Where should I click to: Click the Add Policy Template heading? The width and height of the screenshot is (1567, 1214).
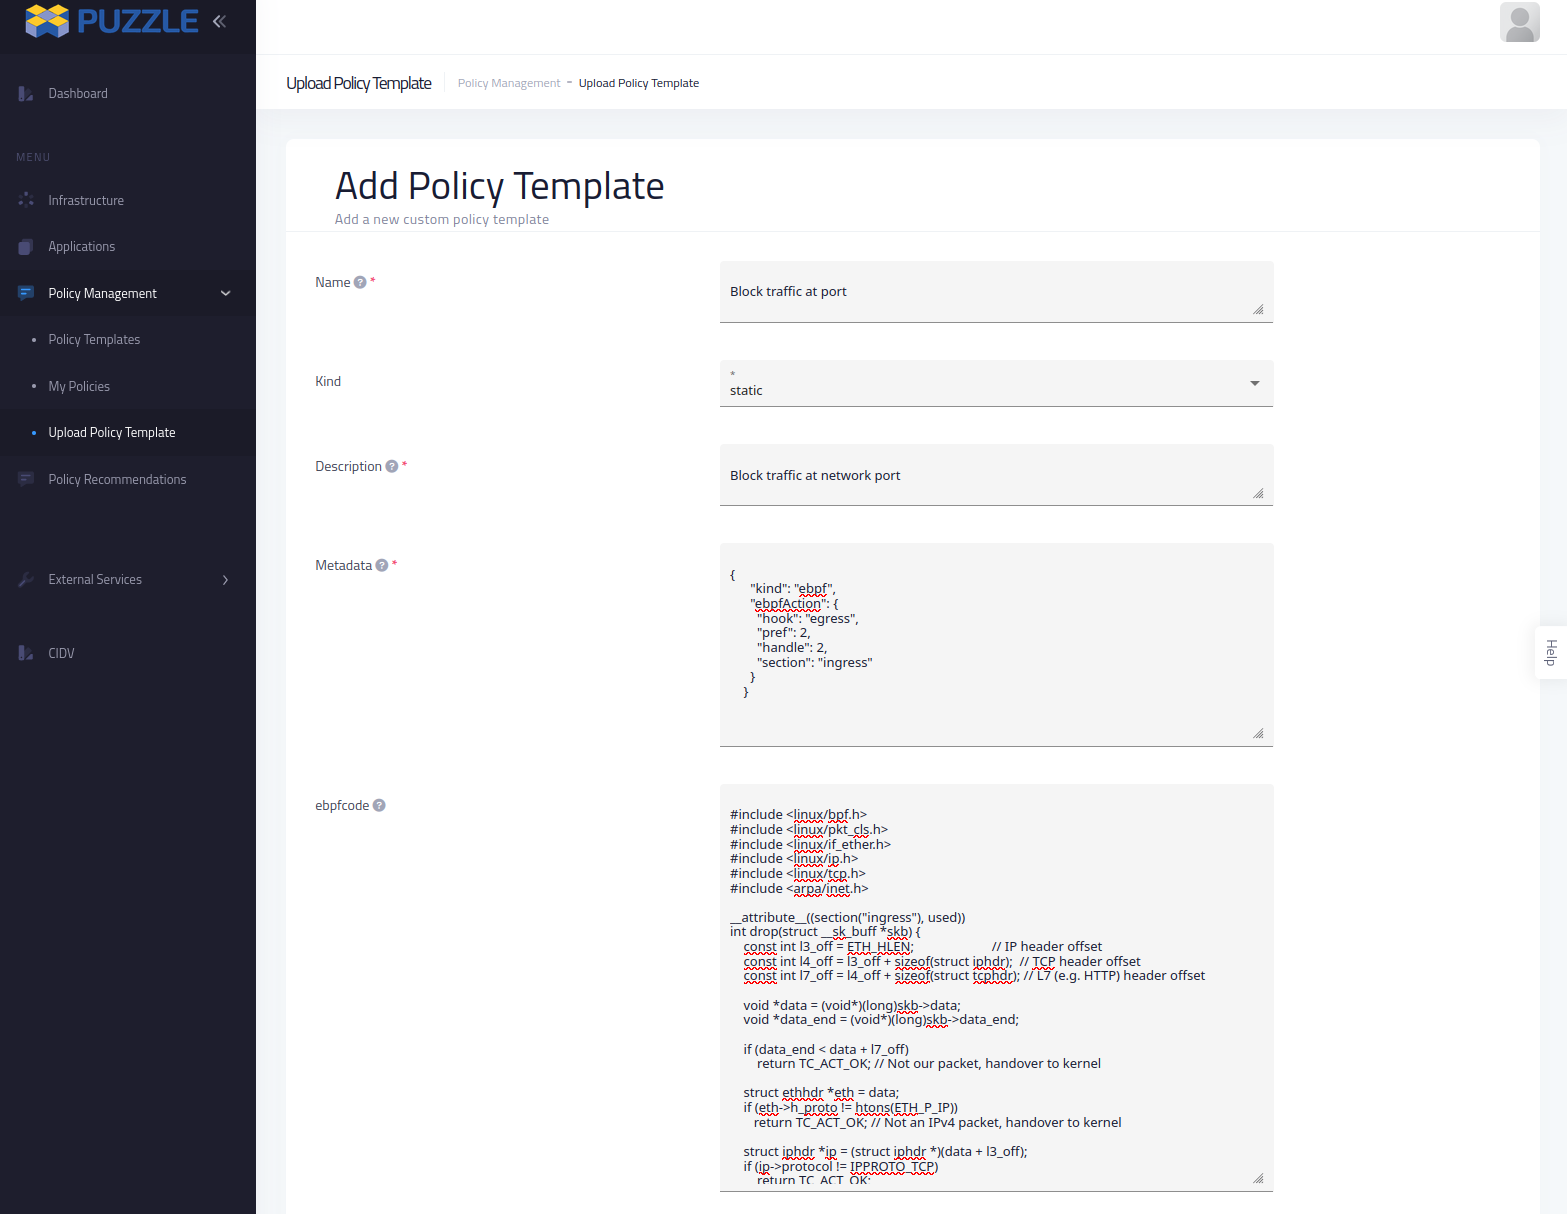pyautogui.click(x=499, y=186)
